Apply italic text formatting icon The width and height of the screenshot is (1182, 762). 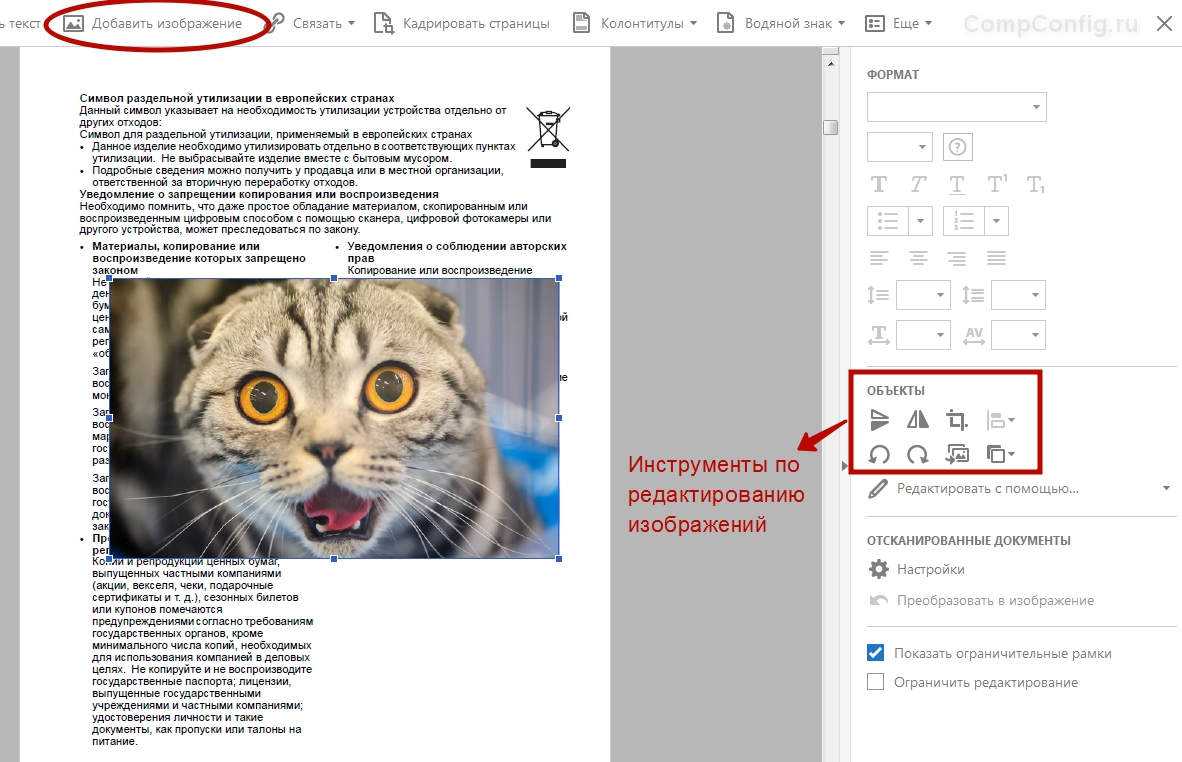[x=917, y=184]
